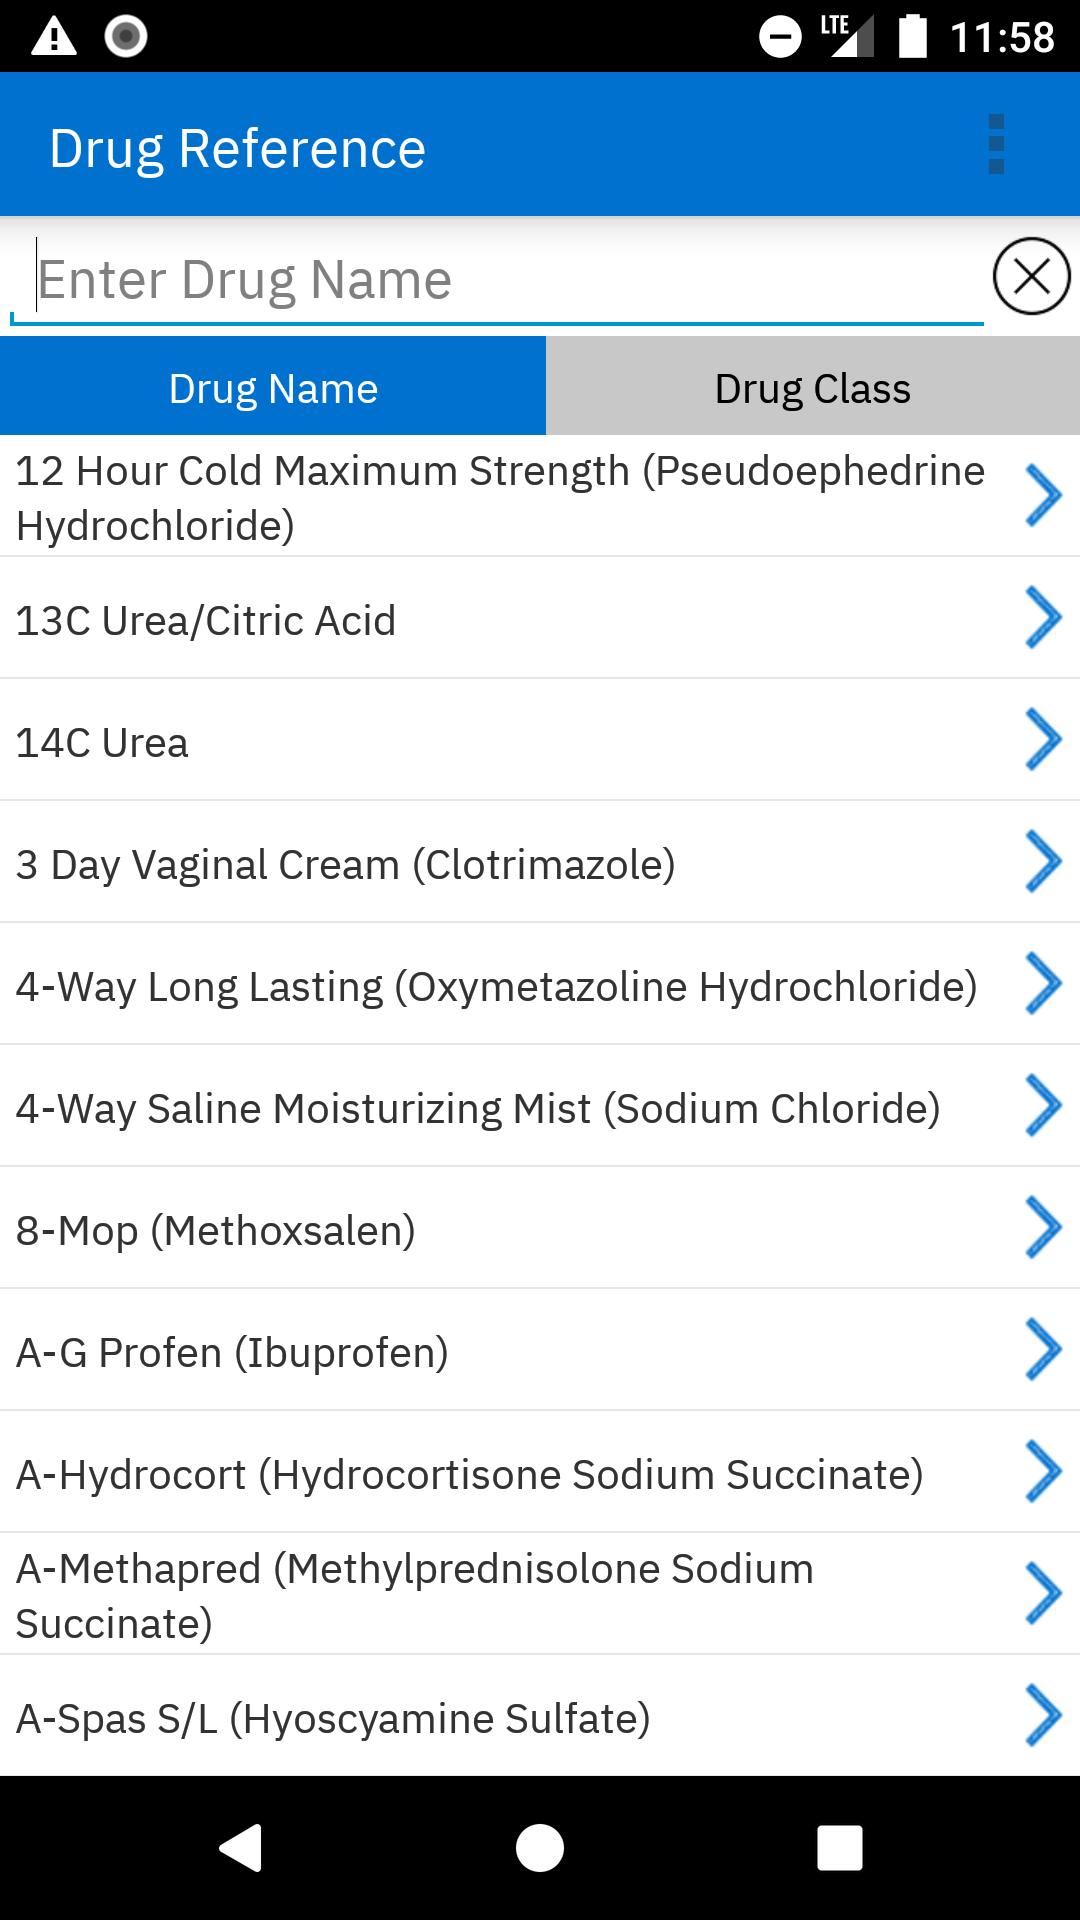
Task: Expand 4-Way Long Lasting details arrow
Action: tap(1042, 984)
